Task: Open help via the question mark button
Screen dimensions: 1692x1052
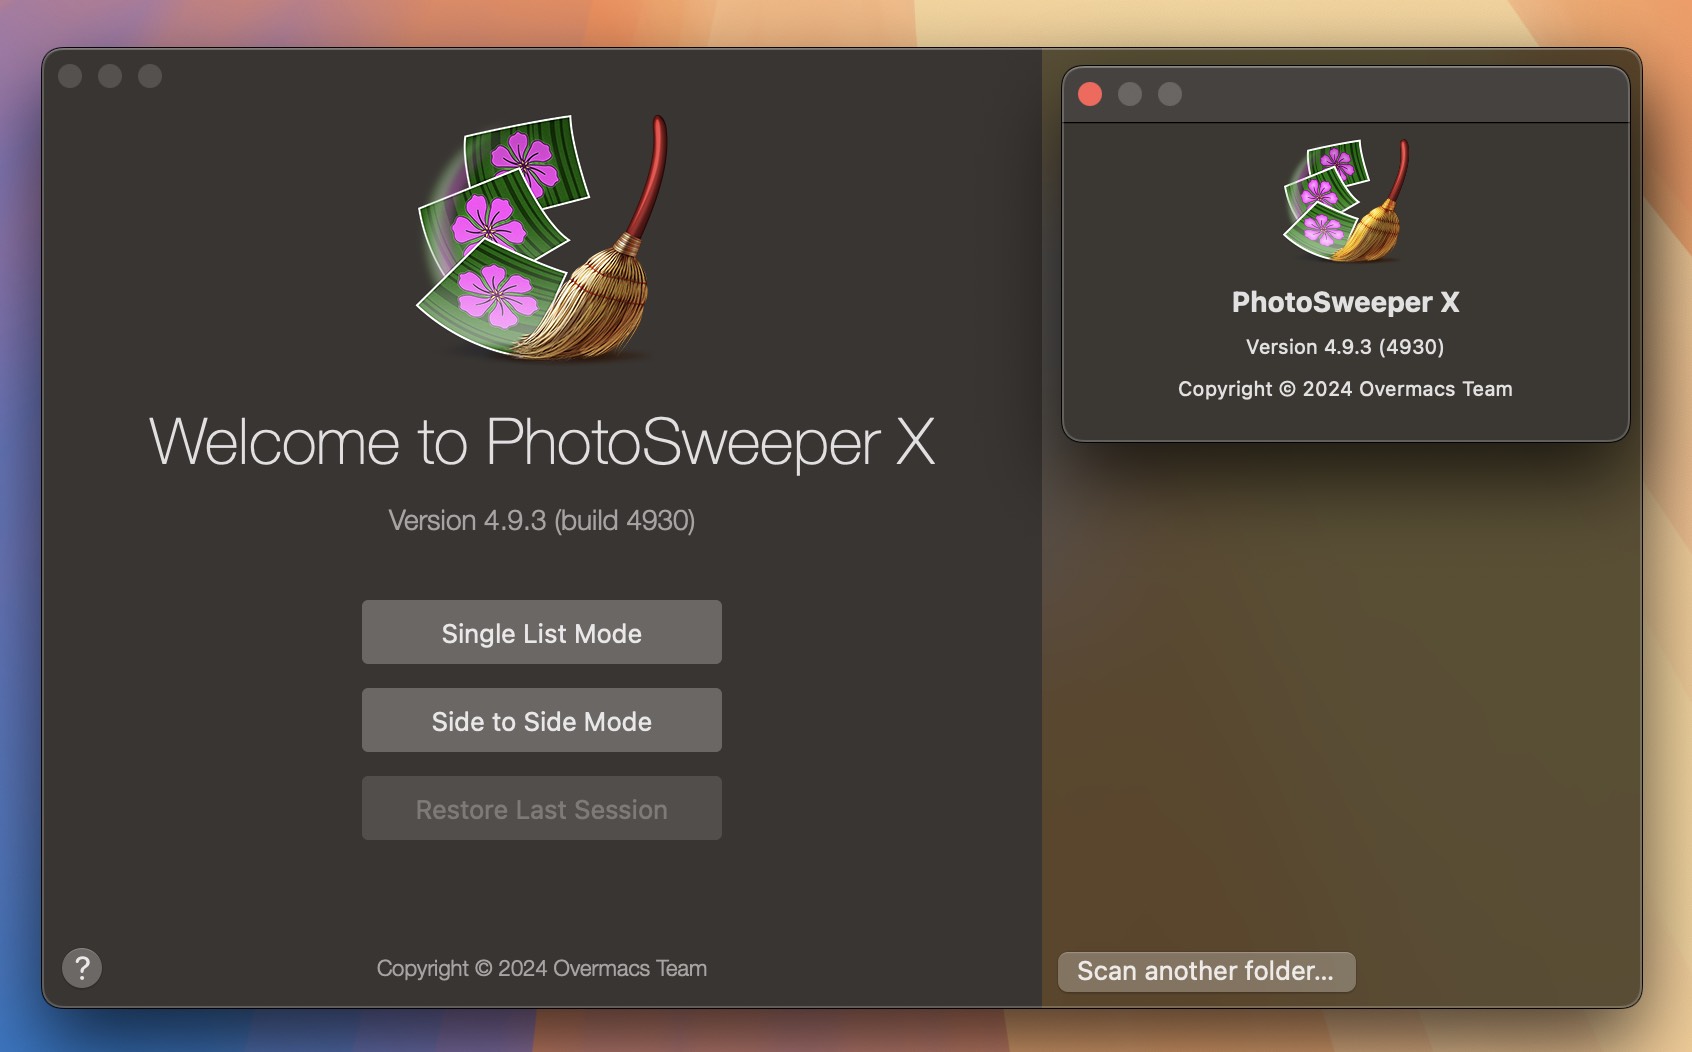Action: 82,968
